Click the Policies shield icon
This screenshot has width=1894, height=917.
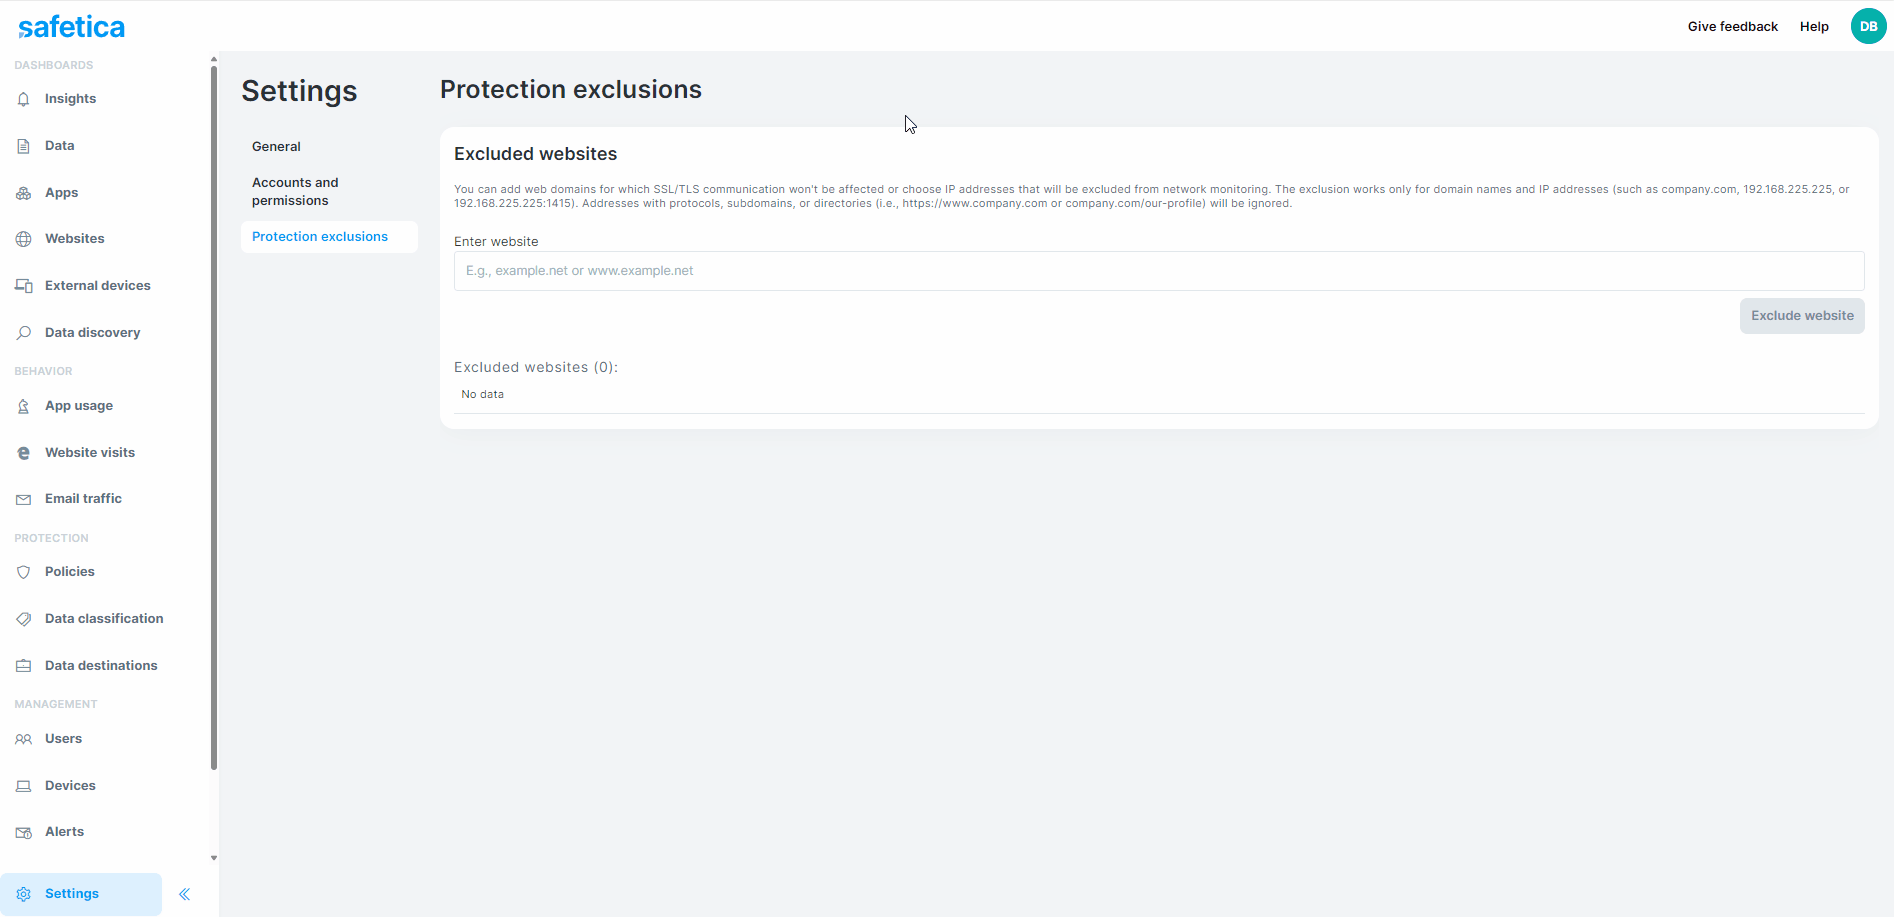point(23,571)
